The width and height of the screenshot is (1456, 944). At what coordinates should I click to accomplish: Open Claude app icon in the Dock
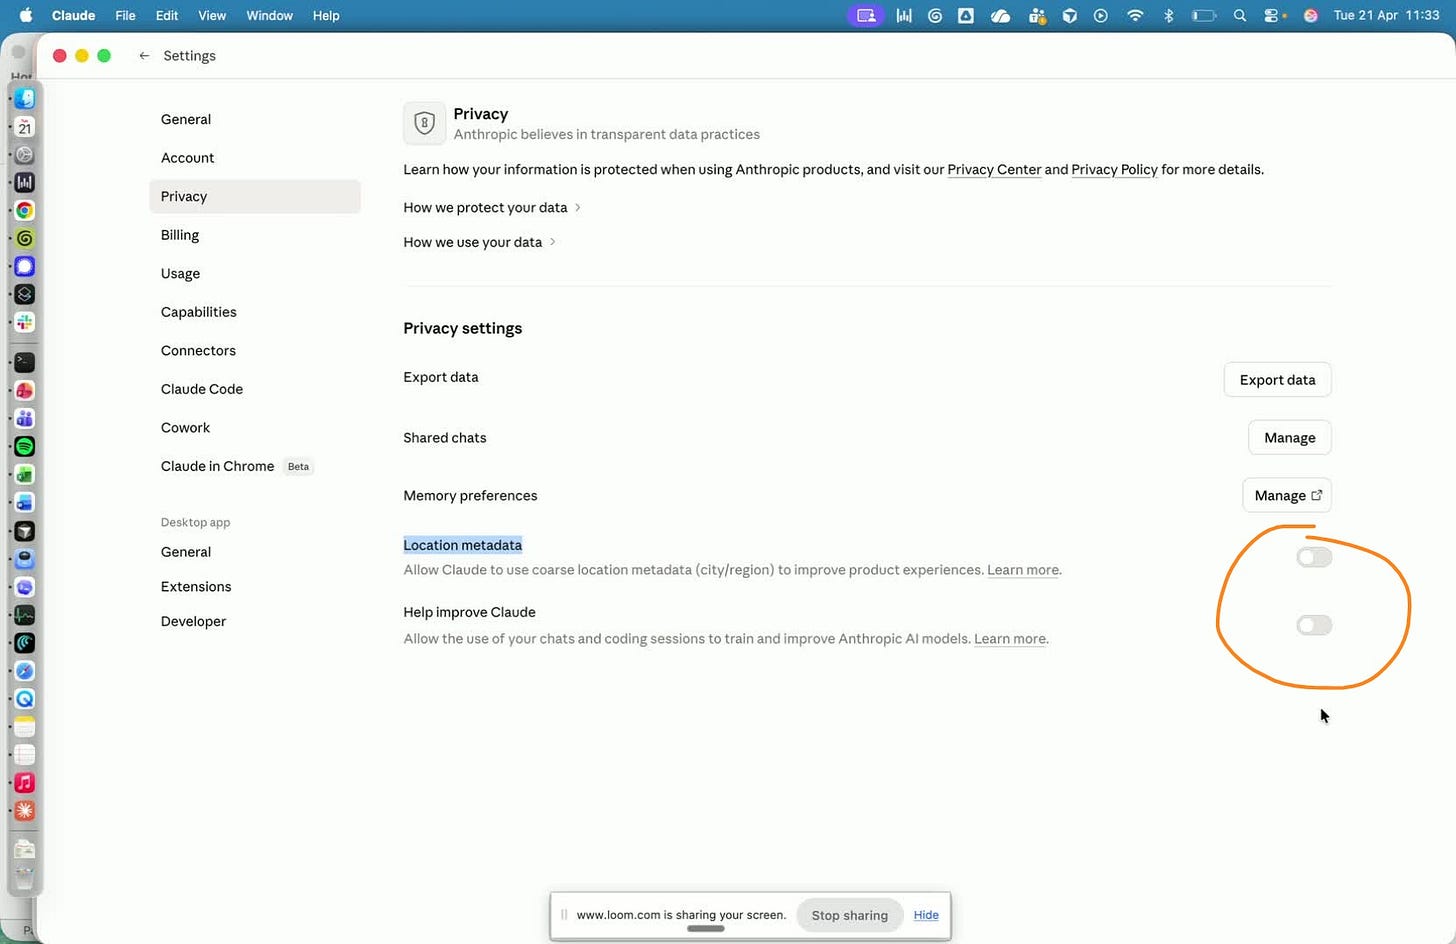[25, 811]
